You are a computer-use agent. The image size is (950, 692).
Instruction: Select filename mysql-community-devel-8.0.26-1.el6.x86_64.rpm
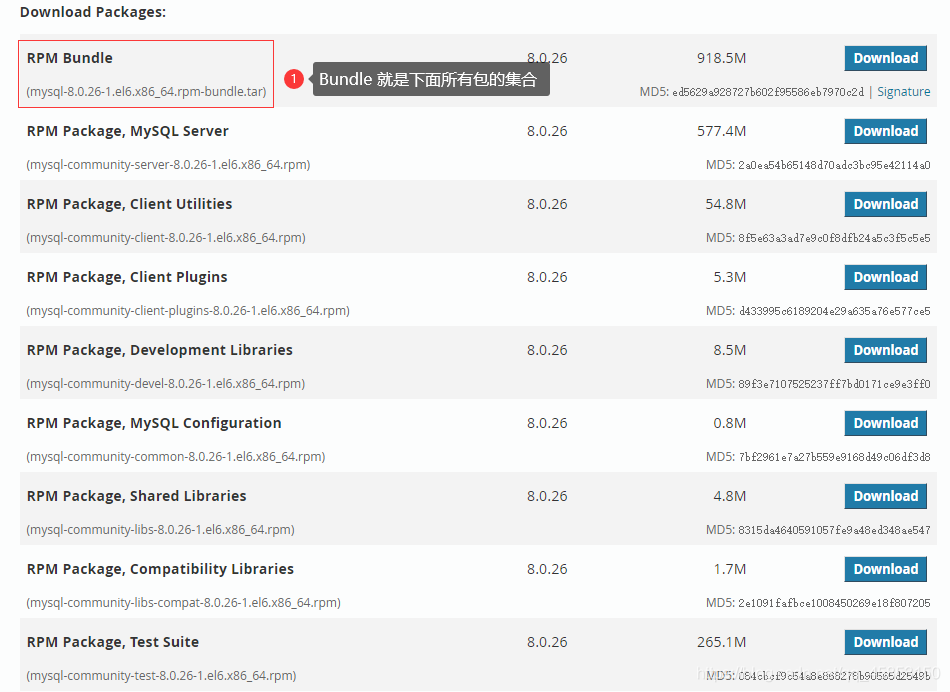tap(165, 384)
